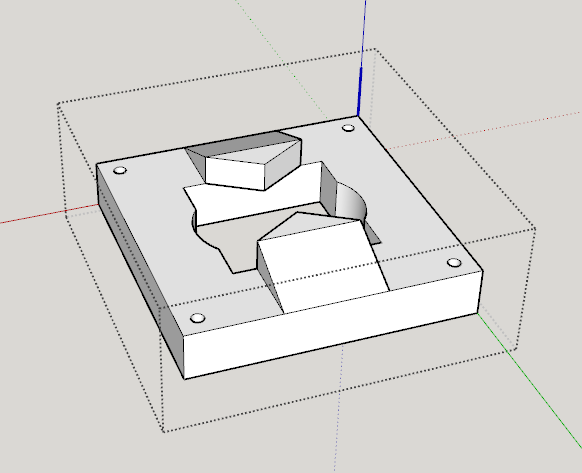582x473 pixels.
Task: Click the dark left side face of the base
Action: pos(141,271)
